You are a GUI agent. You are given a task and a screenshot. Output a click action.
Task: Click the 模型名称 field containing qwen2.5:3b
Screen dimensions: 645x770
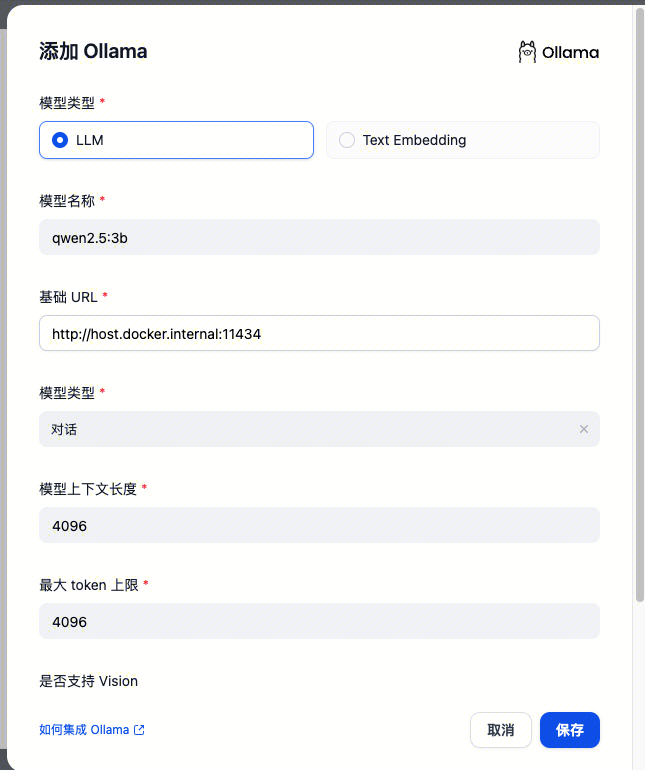click(x=319, y=237)
